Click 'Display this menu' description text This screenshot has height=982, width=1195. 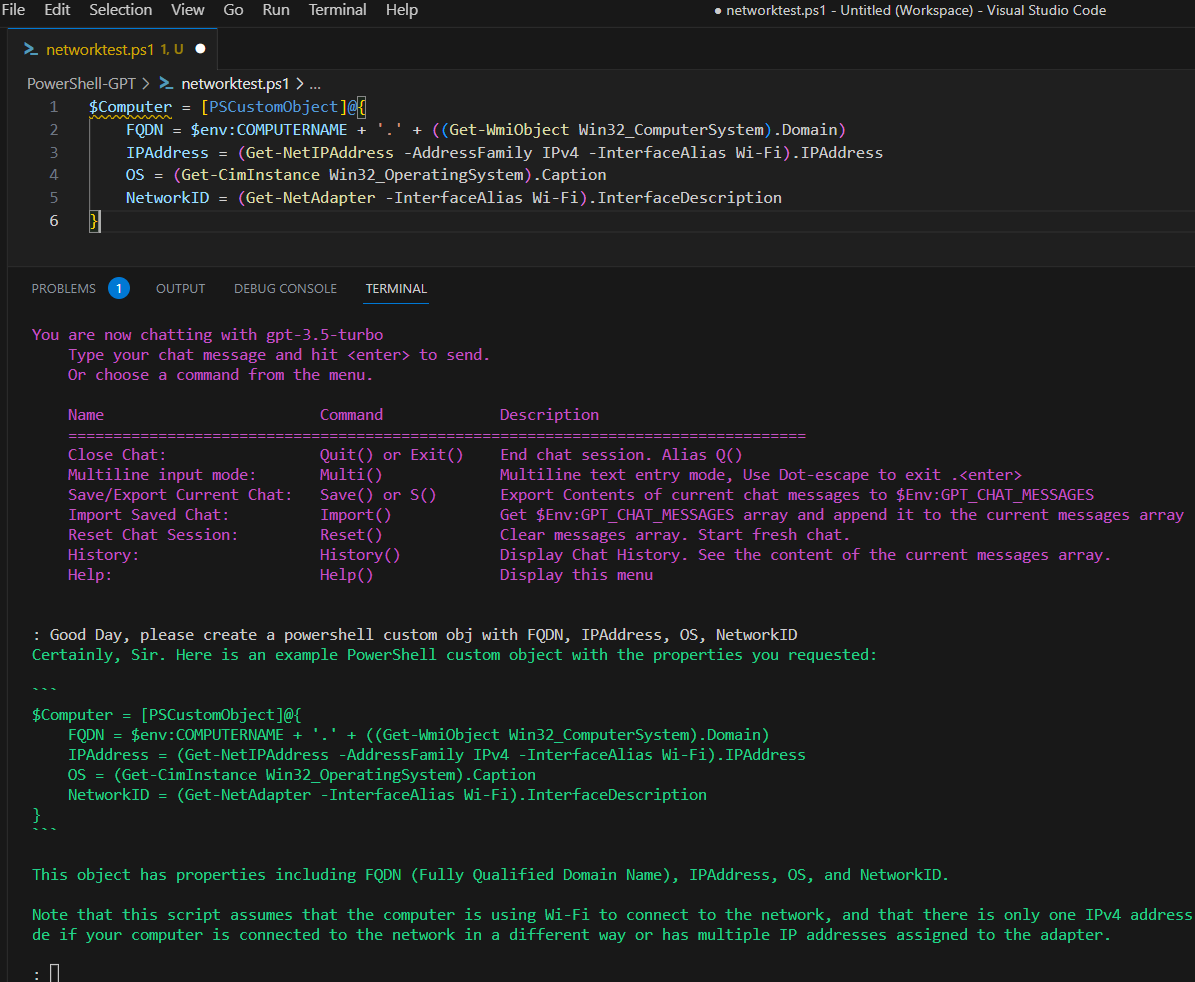click(576, 574)
